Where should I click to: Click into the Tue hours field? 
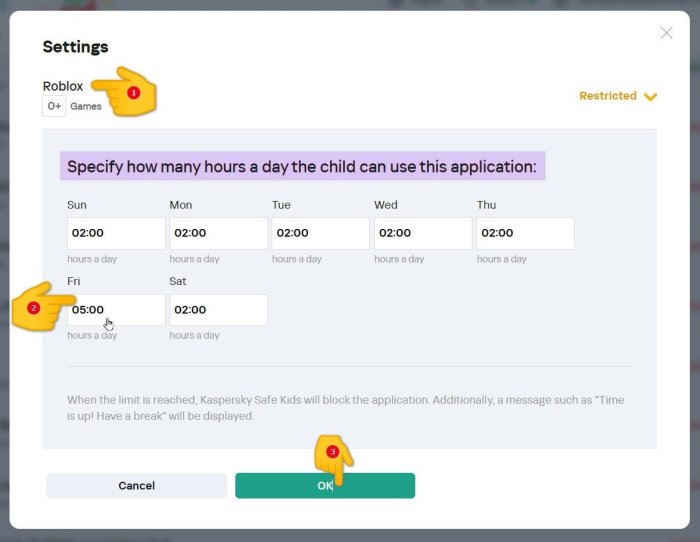pos(320,233)
